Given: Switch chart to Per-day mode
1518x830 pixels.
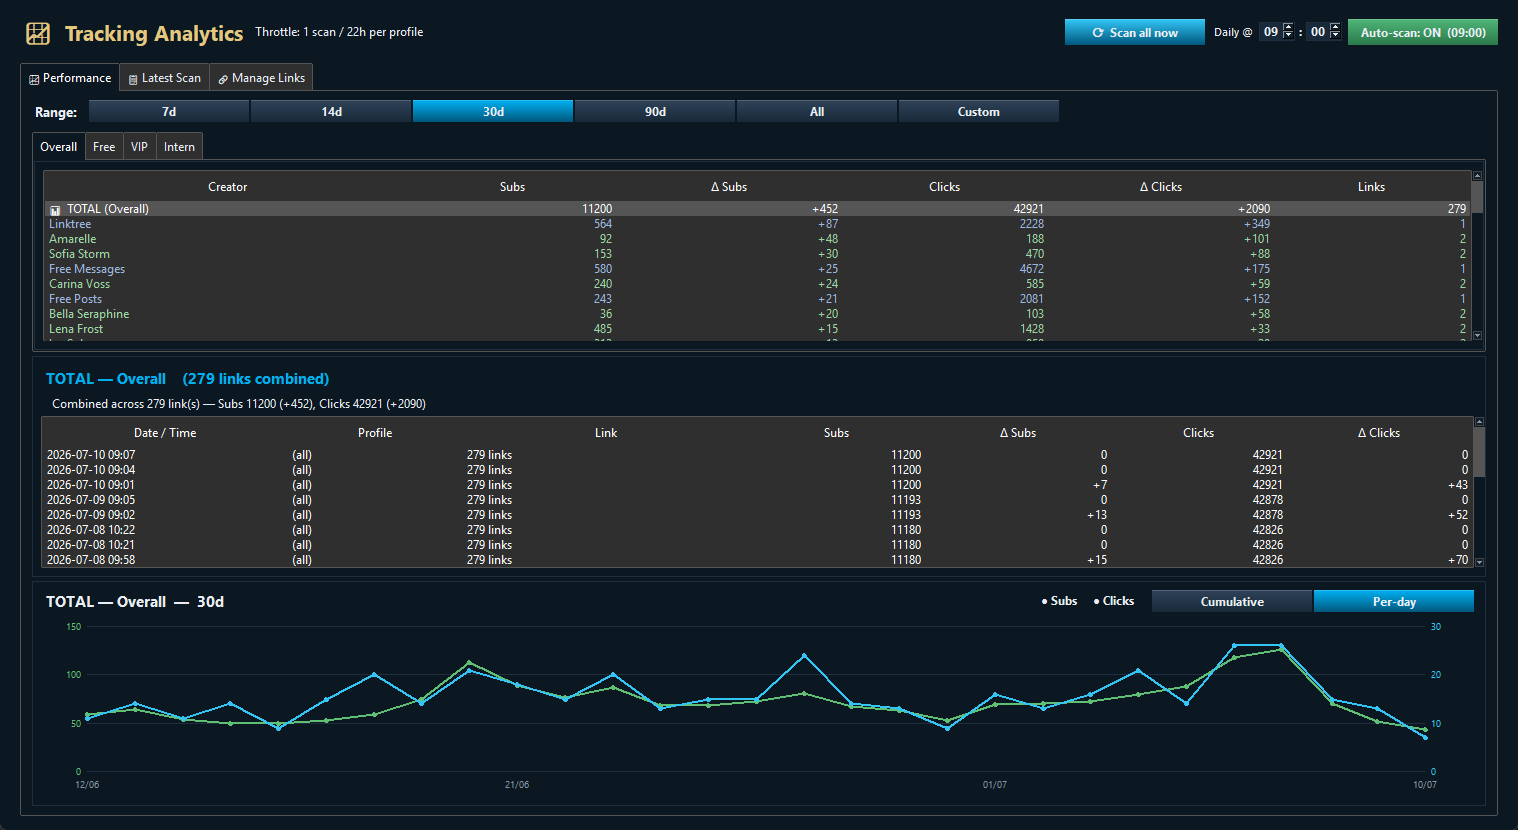Looking at the screenshot, I should 1394,601.
